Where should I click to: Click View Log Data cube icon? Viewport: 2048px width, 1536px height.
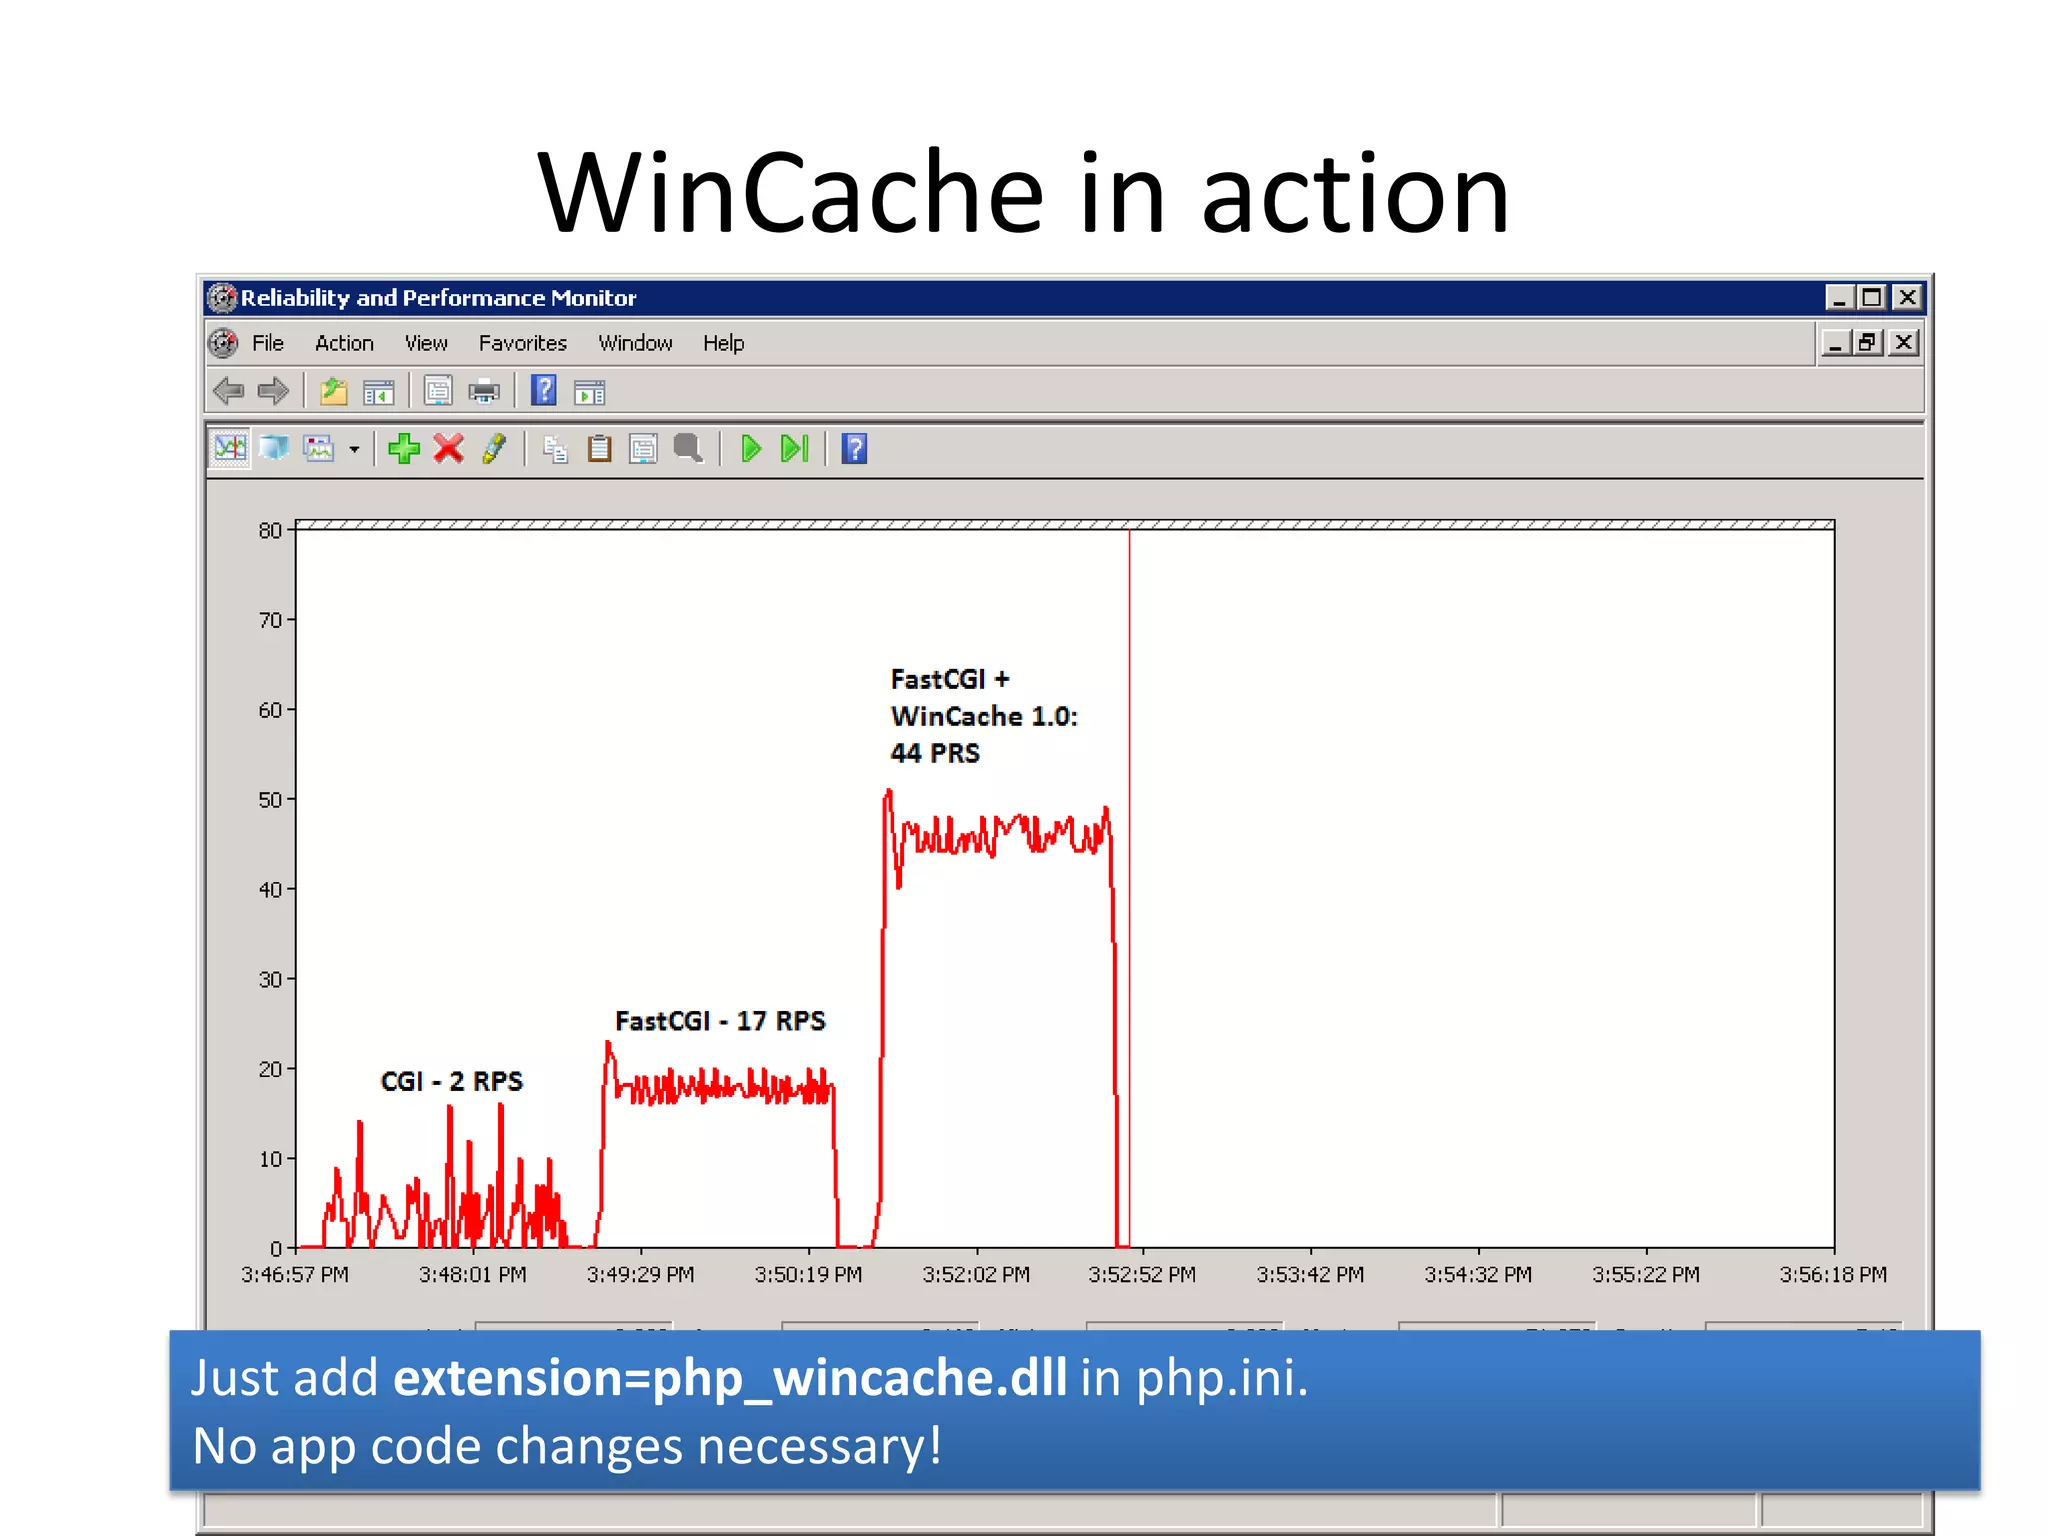click(x=274, y=448)
